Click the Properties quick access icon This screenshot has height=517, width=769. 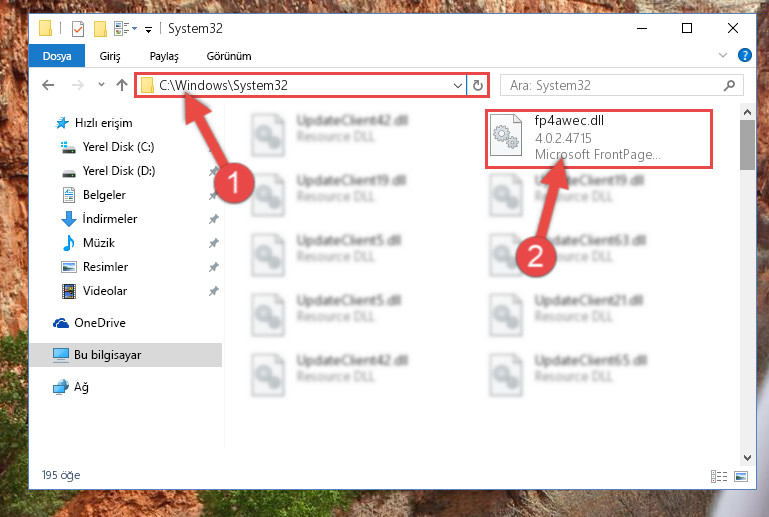tap(77, 29)
